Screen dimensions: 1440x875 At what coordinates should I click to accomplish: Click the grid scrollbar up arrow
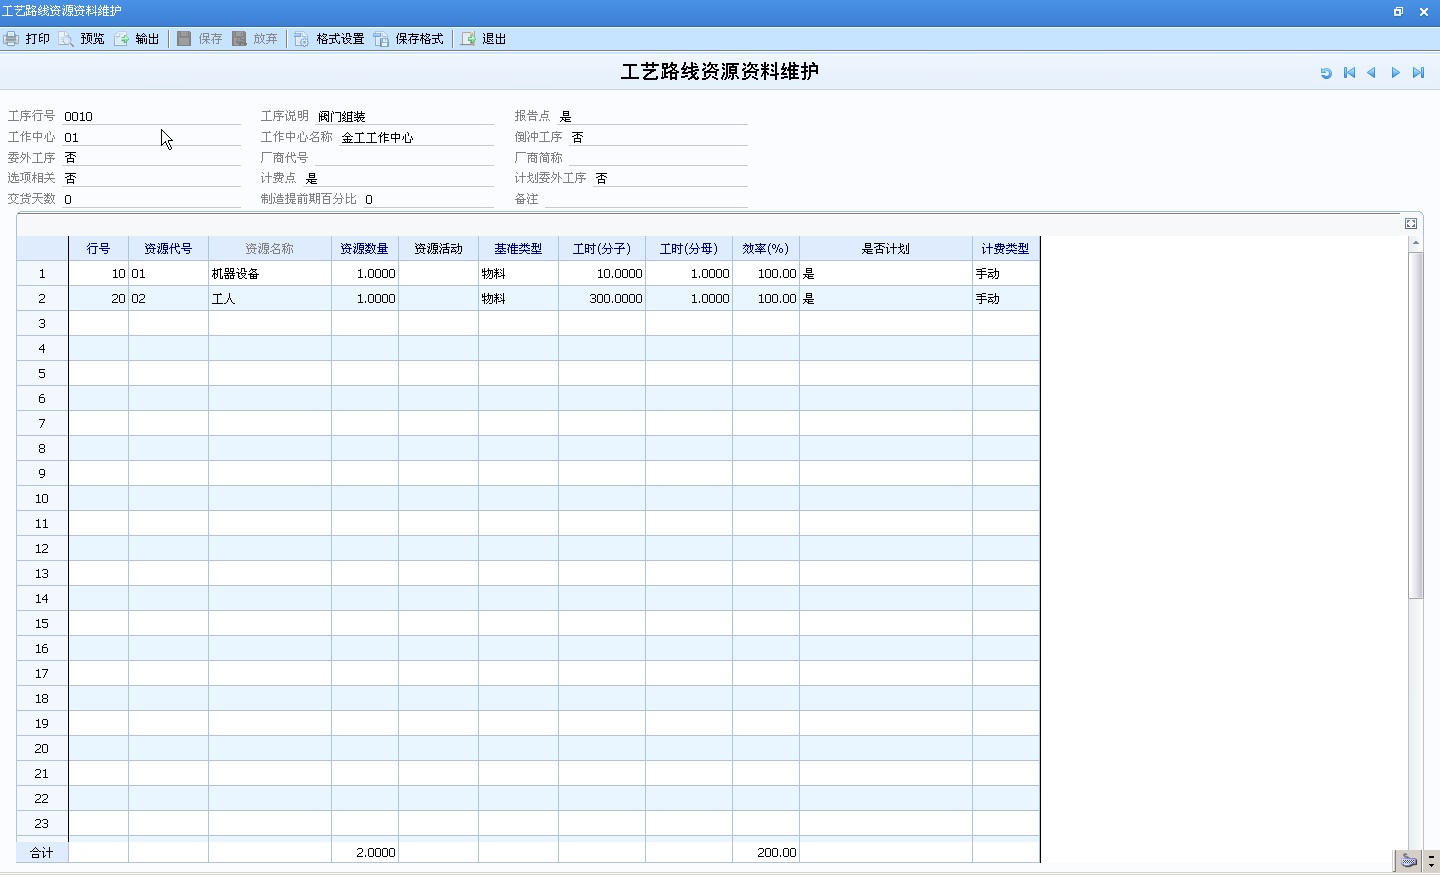click(x=1416, y=243)
